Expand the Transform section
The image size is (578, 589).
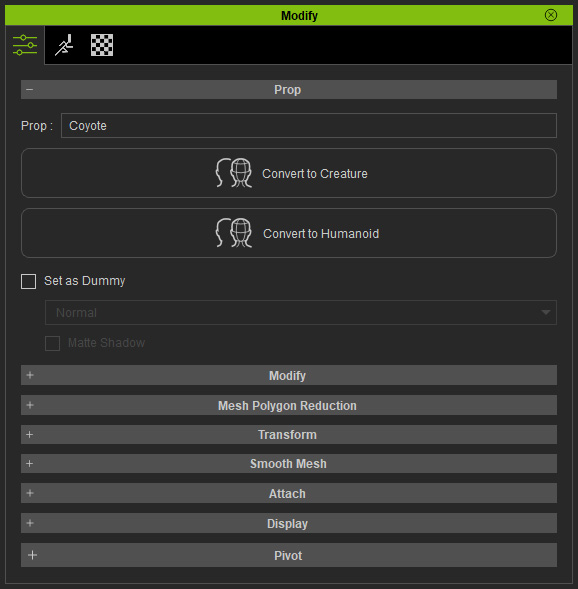pos(289,435)
